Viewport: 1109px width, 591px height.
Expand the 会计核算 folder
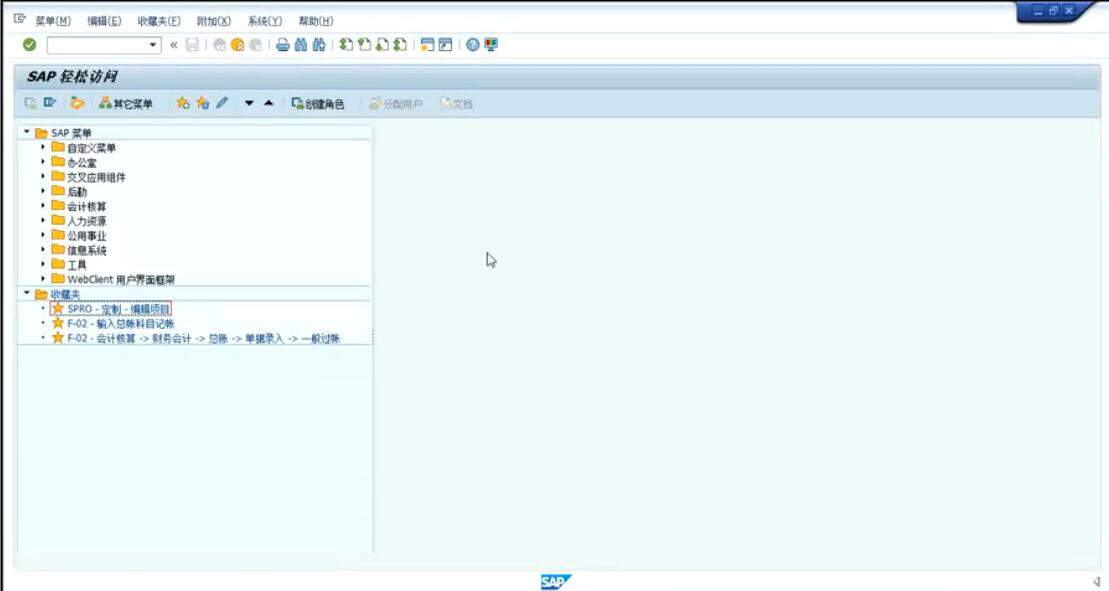pos(44,206)
